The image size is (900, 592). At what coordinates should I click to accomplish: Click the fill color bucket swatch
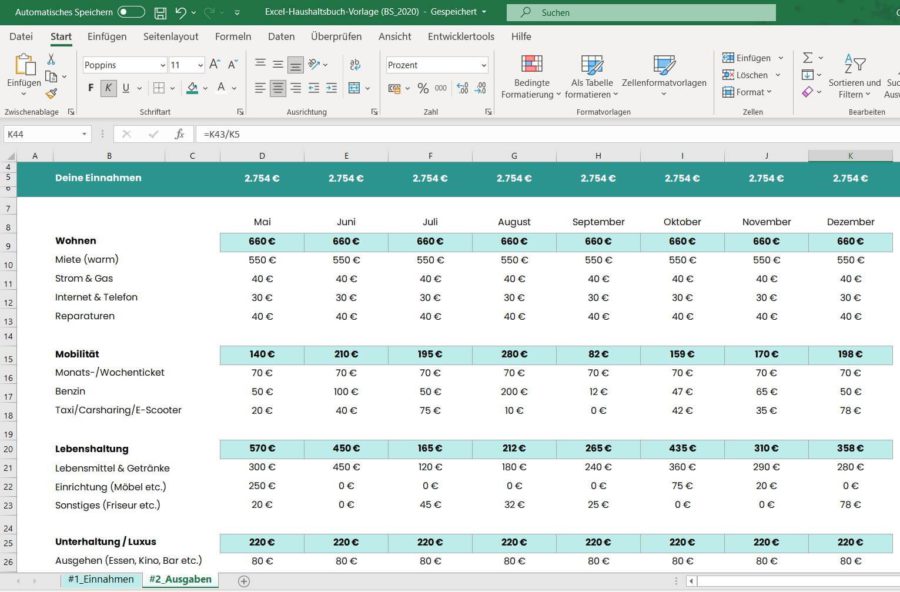coord(192,88)
